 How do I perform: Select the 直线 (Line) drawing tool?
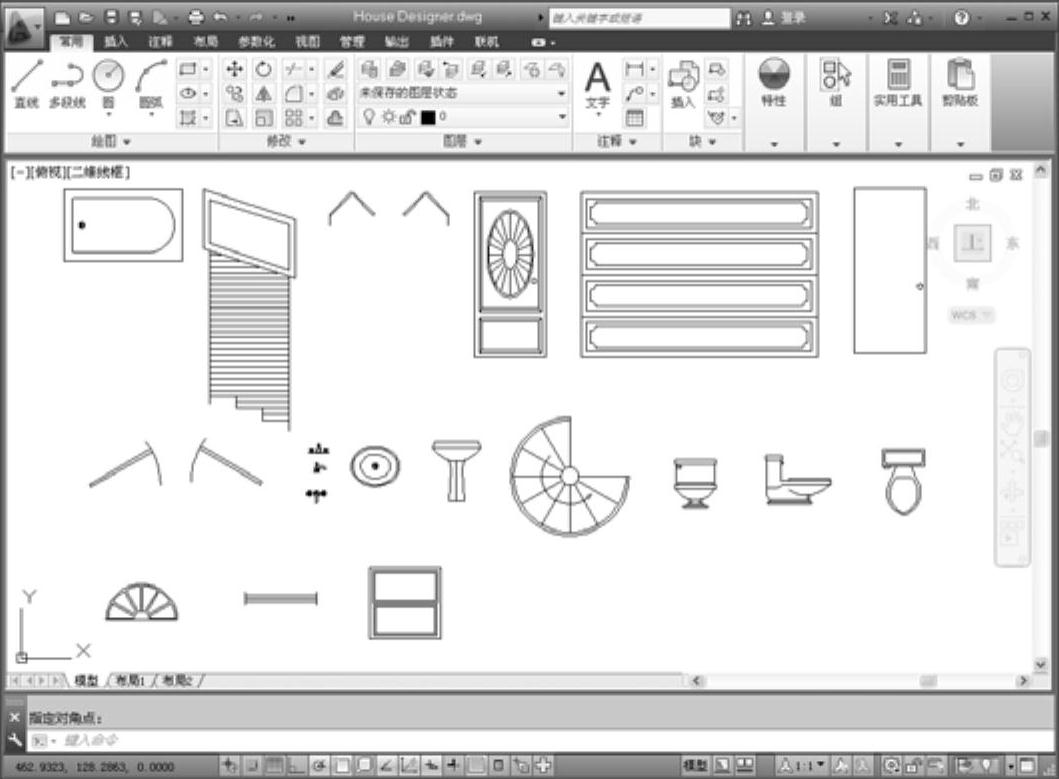coord(26,83)
